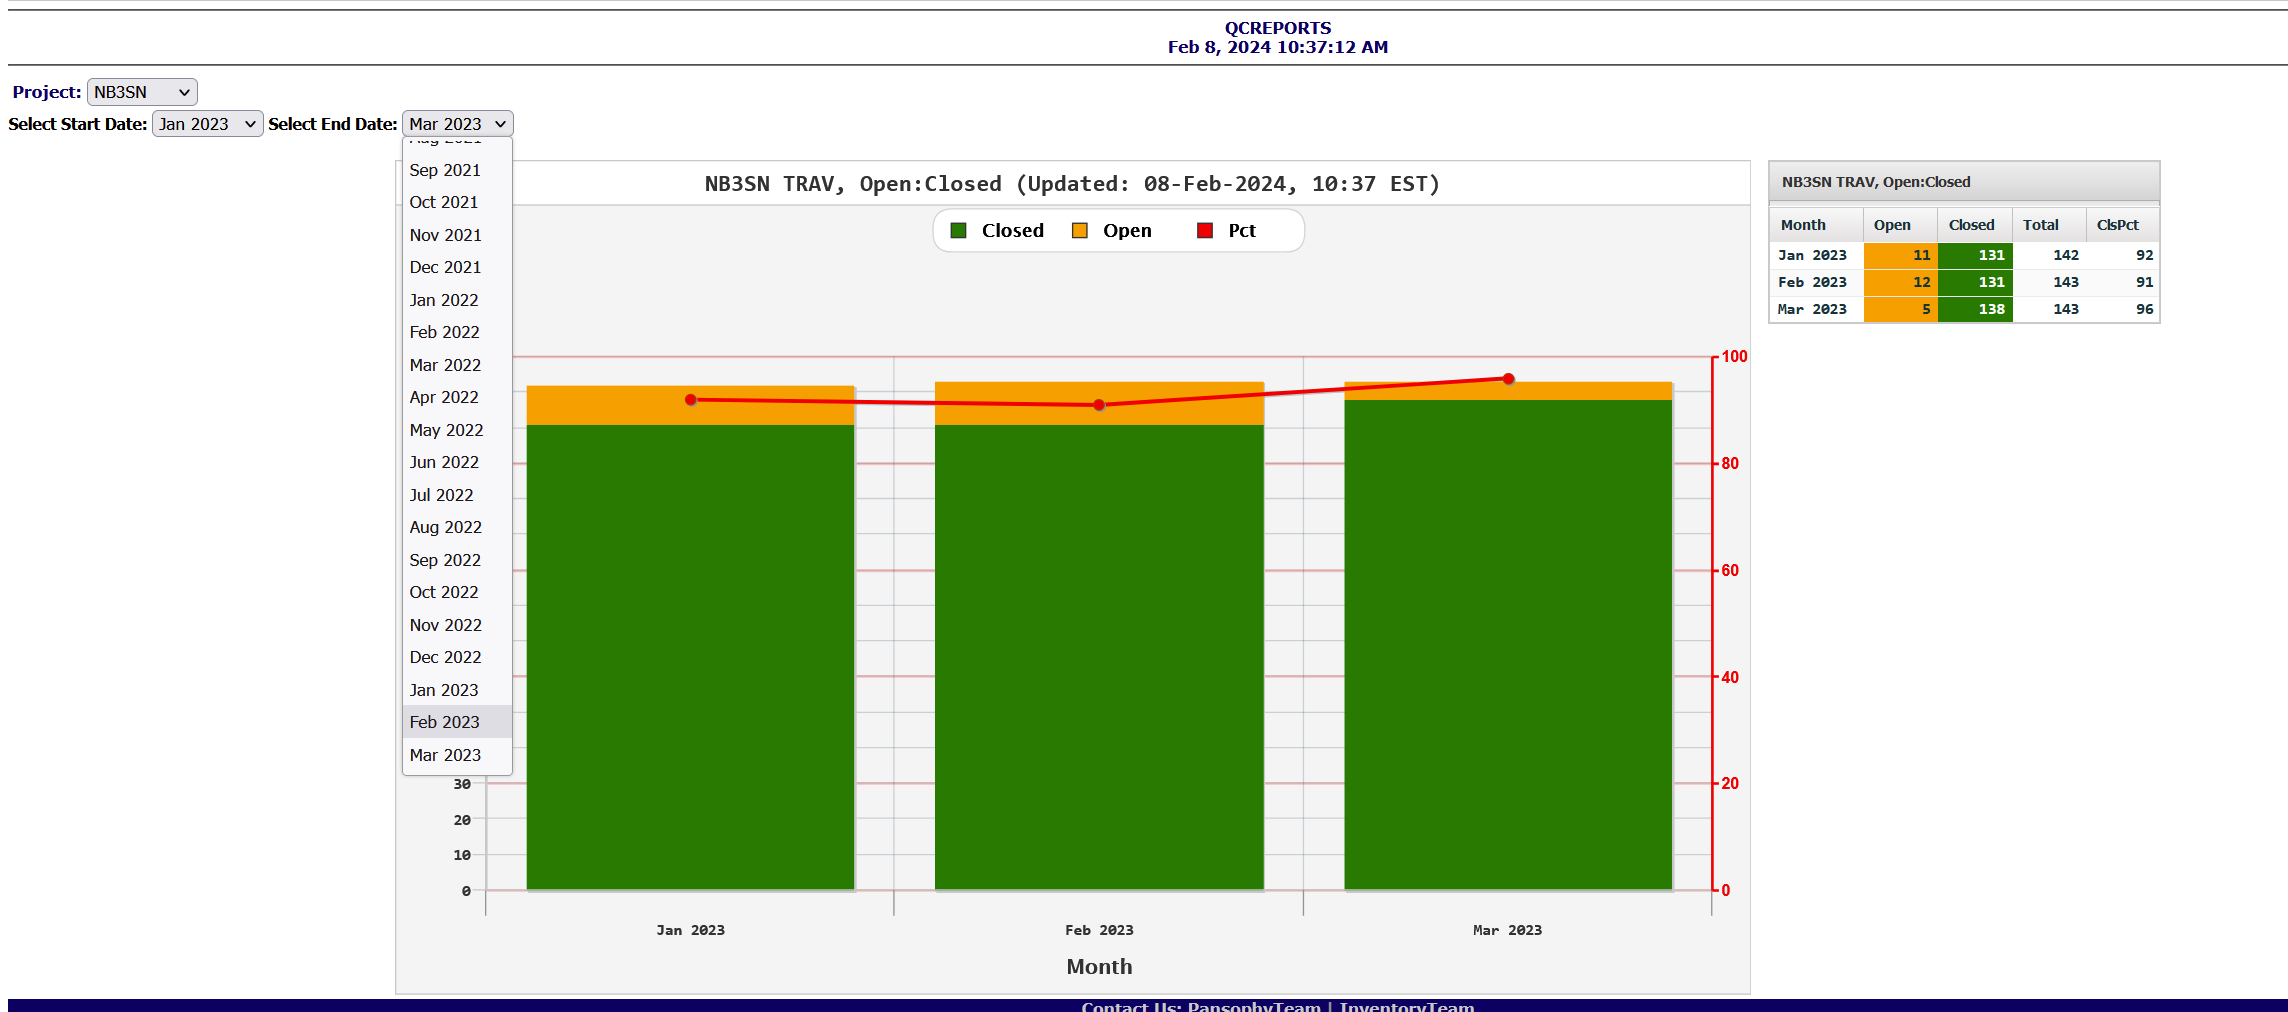Viewport: 2288px width, 1012px height.
Task: Pick Jan 2023 from the end date options
Action: 444,690
